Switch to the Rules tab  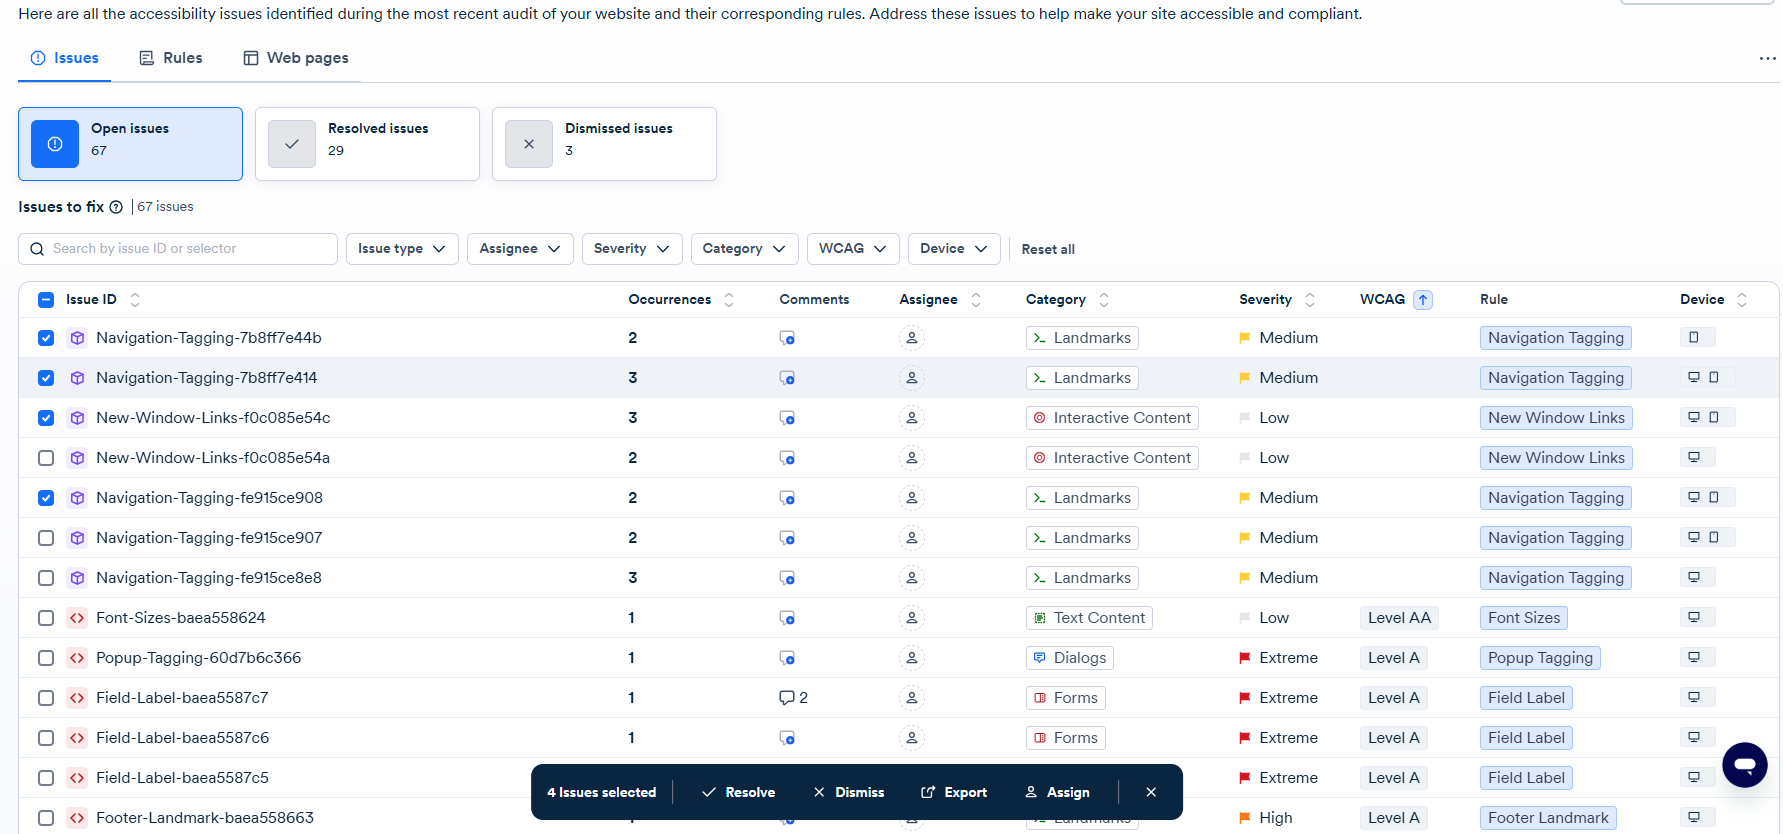point(171,58)
